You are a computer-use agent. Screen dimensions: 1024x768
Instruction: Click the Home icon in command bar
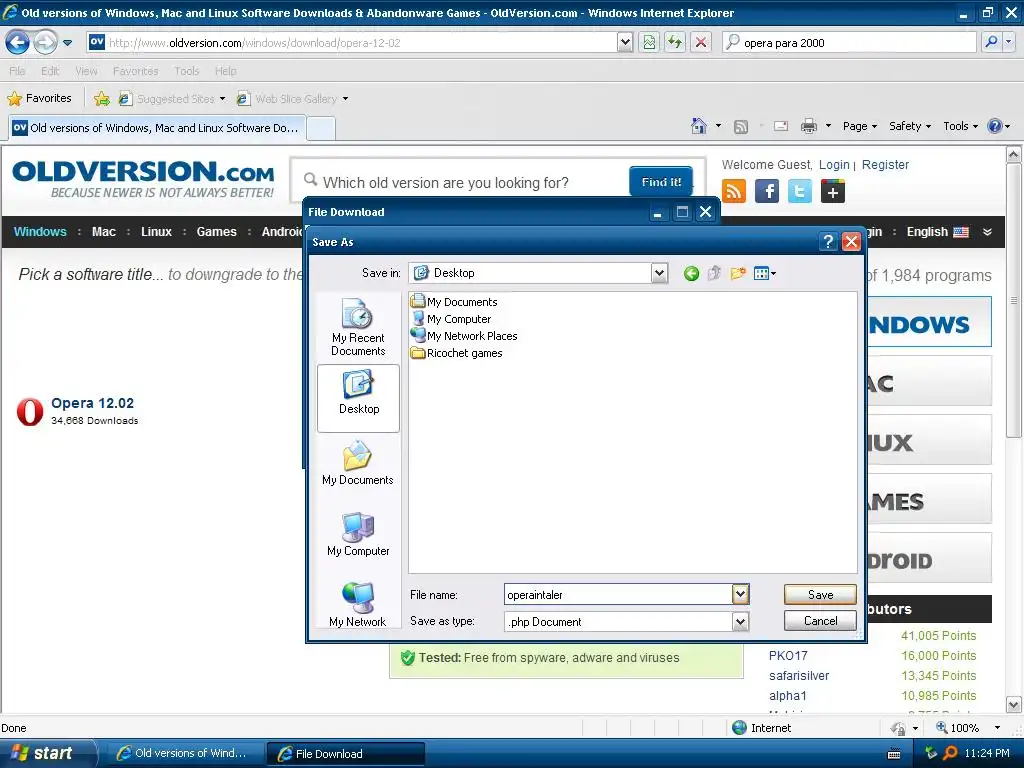(699, 126)
